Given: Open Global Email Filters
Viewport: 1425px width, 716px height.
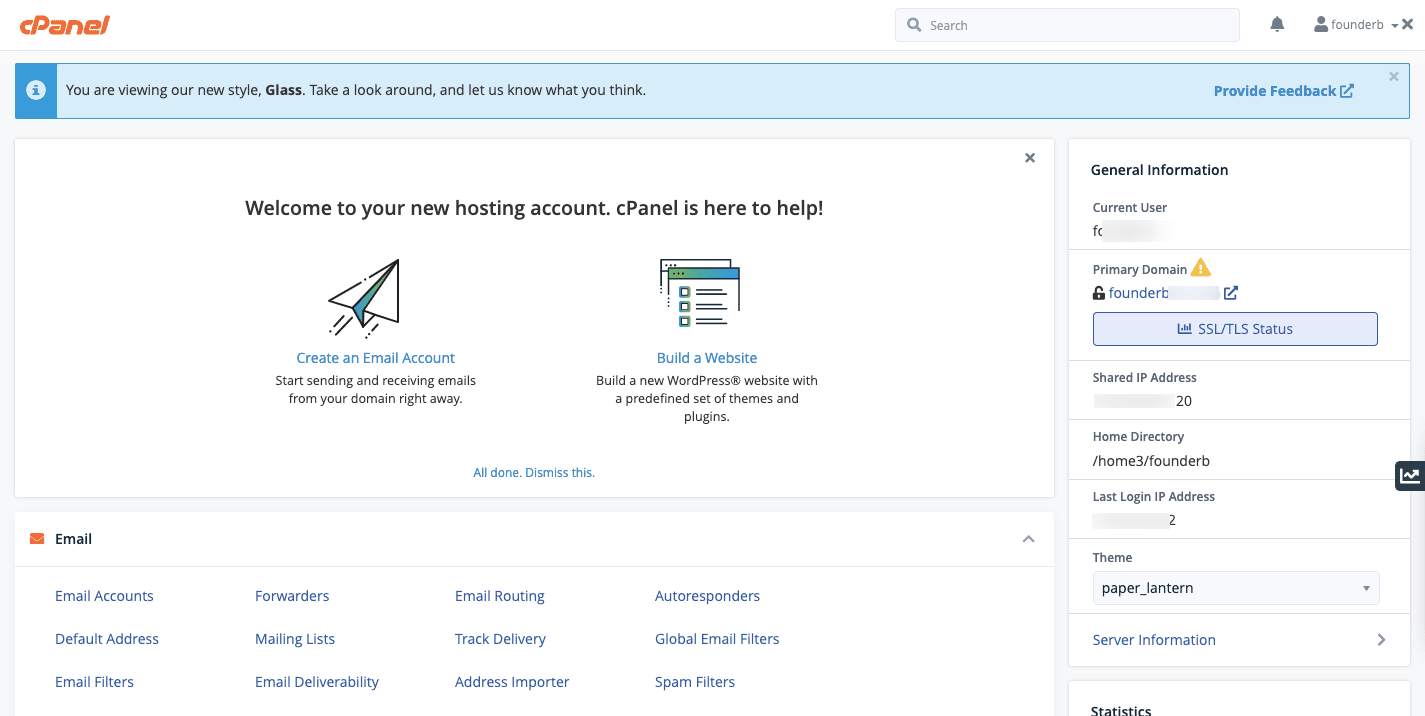Looking at the screenshot, I should point(717,639).
